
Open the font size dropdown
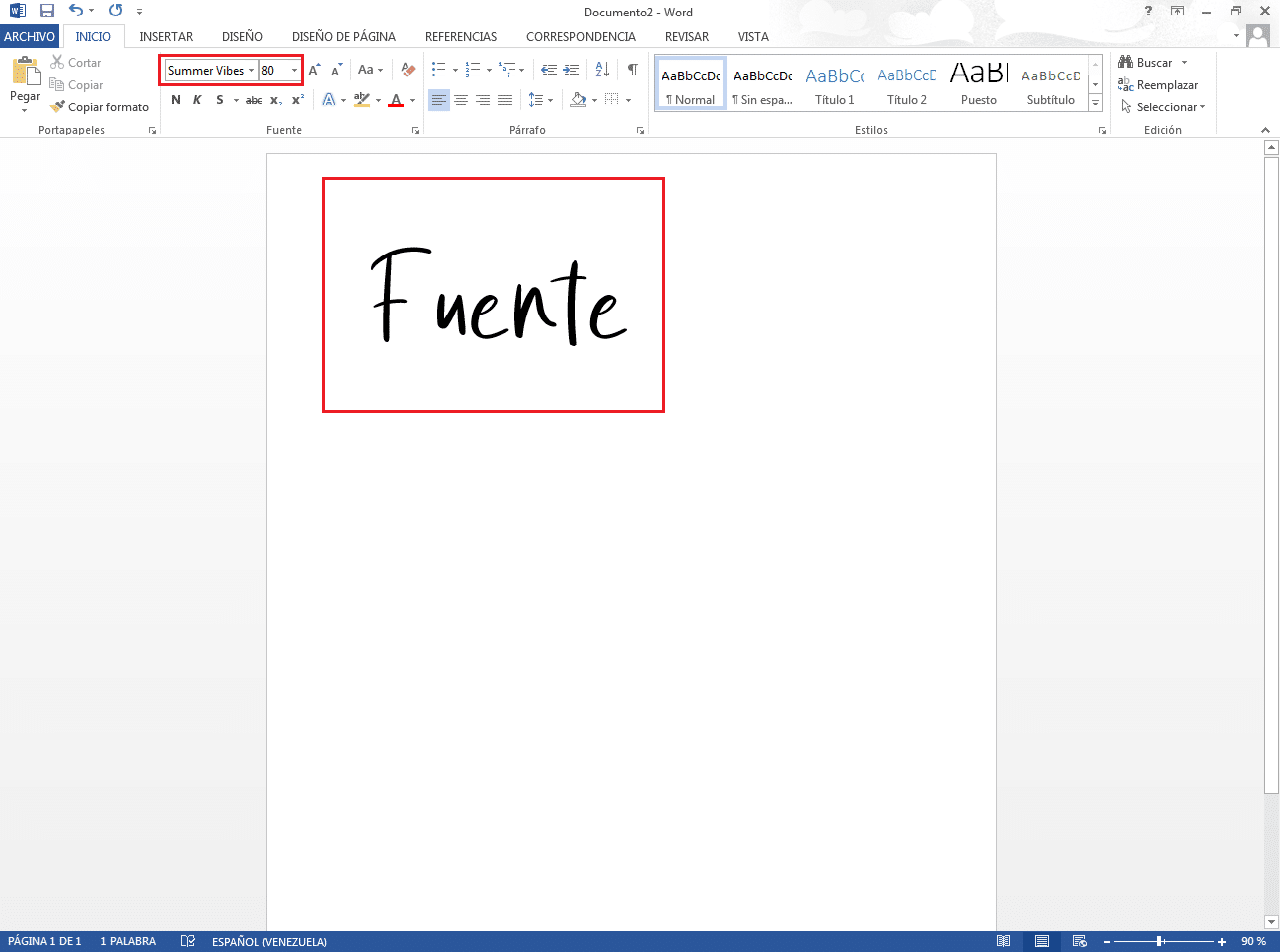[x=294, y=70]
